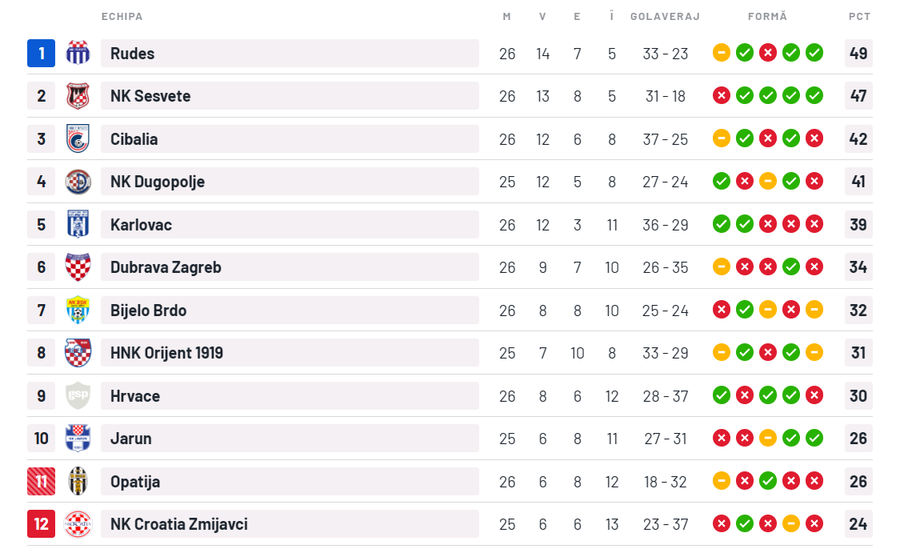Viewport: 900px width, 557px height.
Task: Click the blue position 1 badge
Action: pos(41,53)
